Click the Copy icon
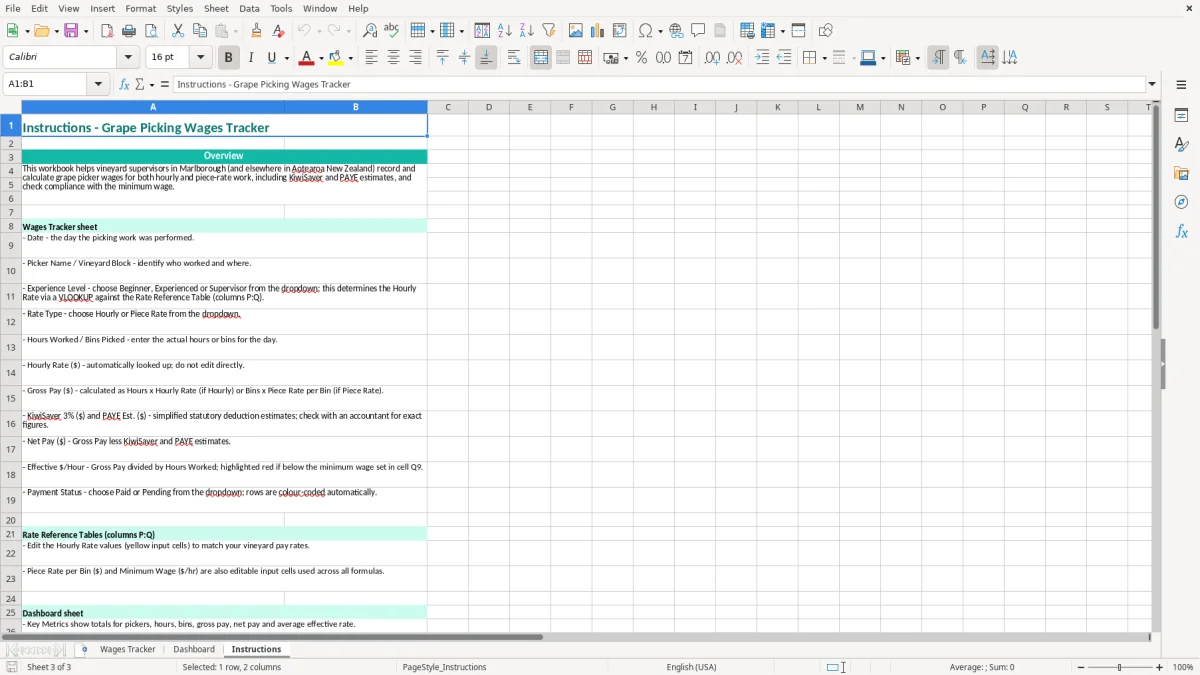 pyautogui.click(x=200, y=30)
